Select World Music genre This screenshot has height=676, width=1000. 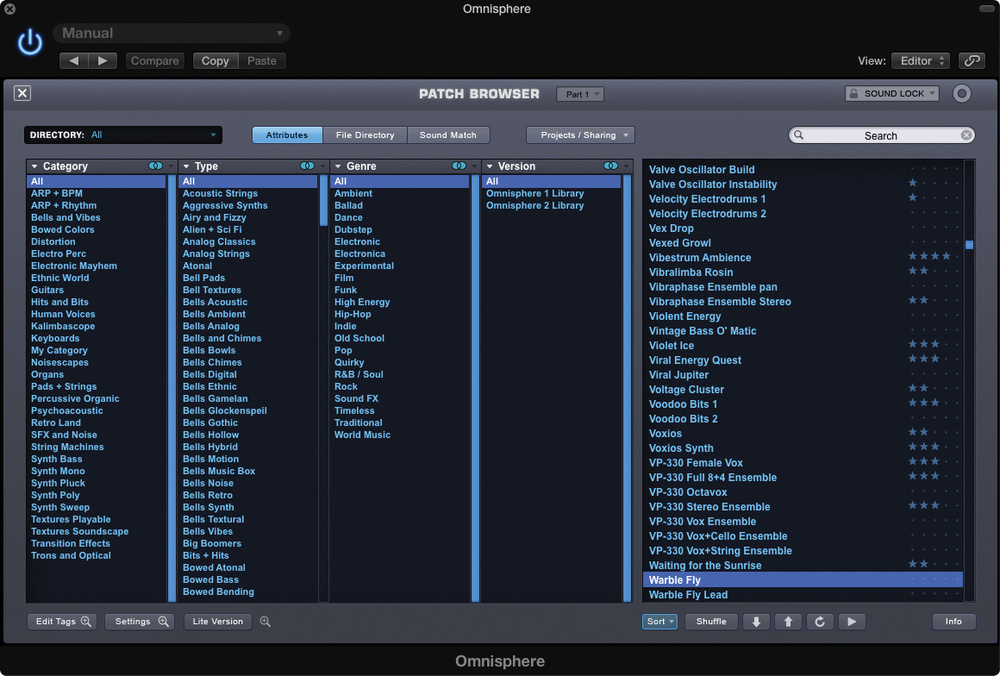(362, 434)
